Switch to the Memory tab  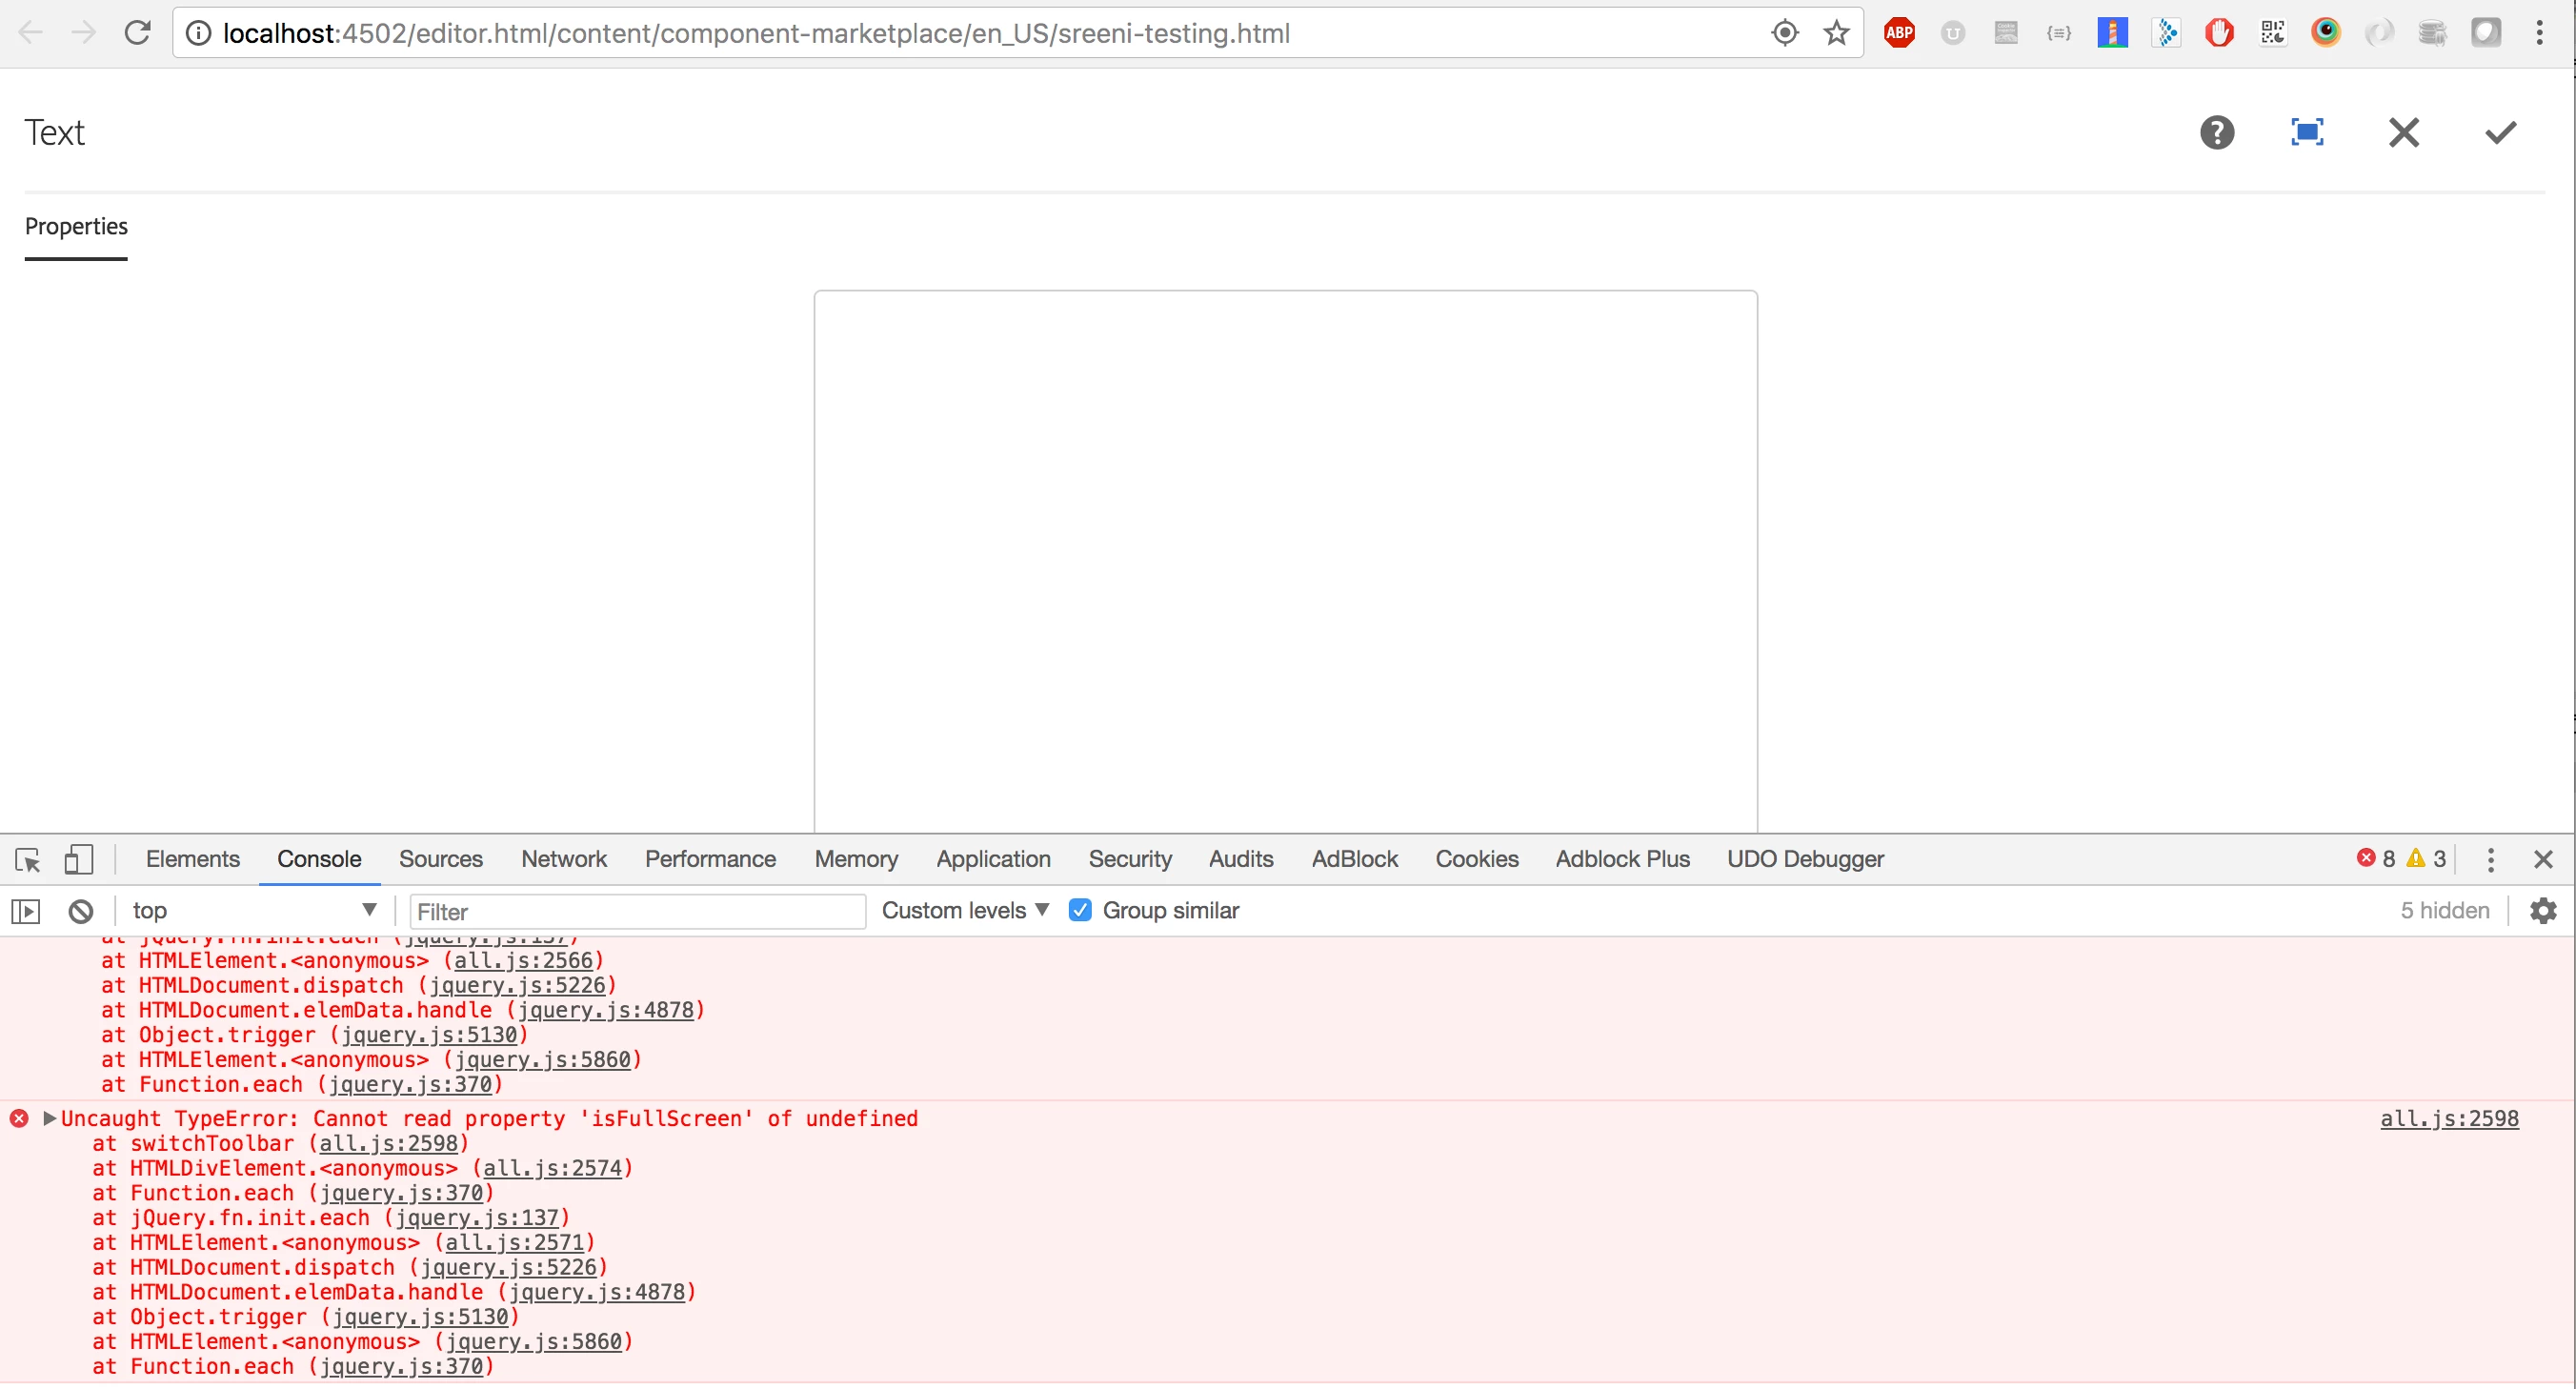(856, 859)
